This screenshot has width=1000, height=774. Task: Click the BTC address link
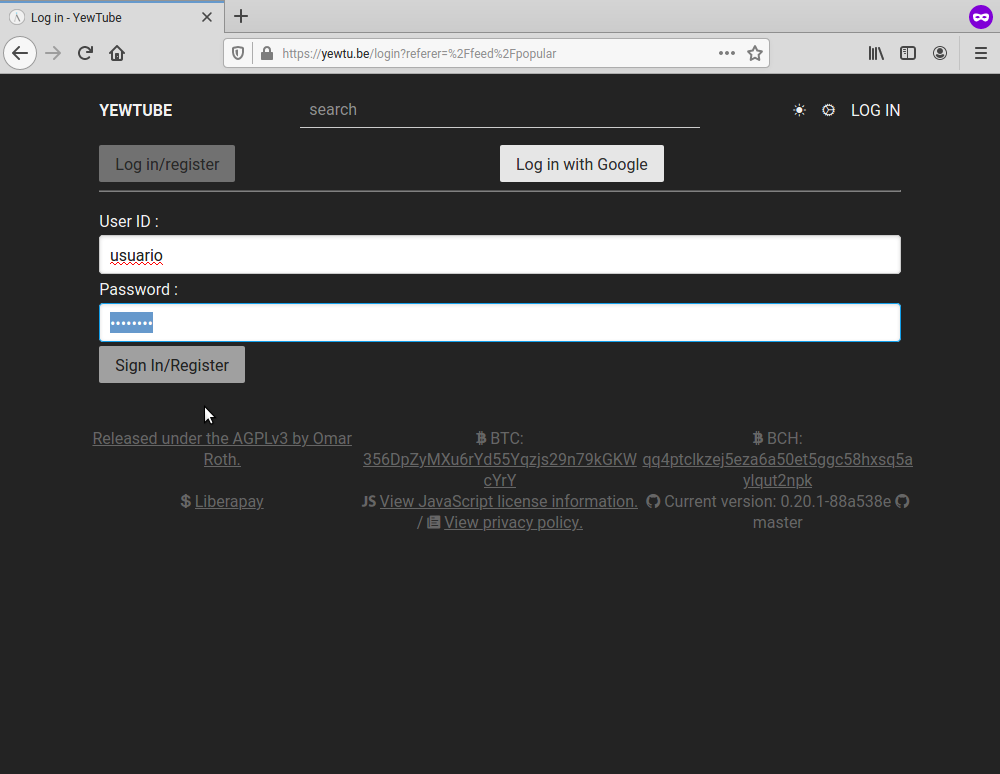tap(500, 470)
